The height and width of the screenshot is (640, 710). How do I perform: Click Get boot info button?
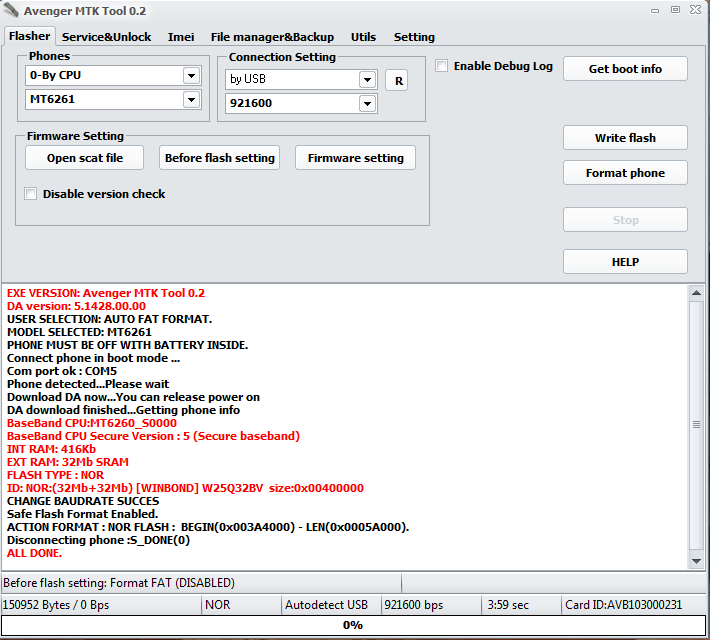tap(625, 69)
